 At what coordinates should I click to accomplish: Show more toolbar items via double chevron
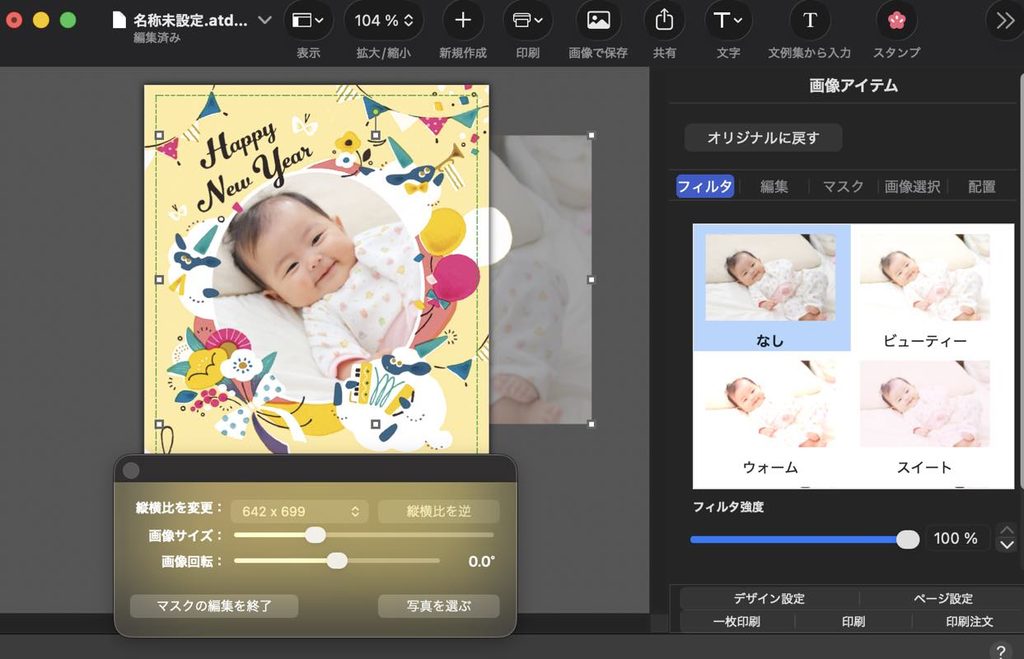pos(1005,20)
